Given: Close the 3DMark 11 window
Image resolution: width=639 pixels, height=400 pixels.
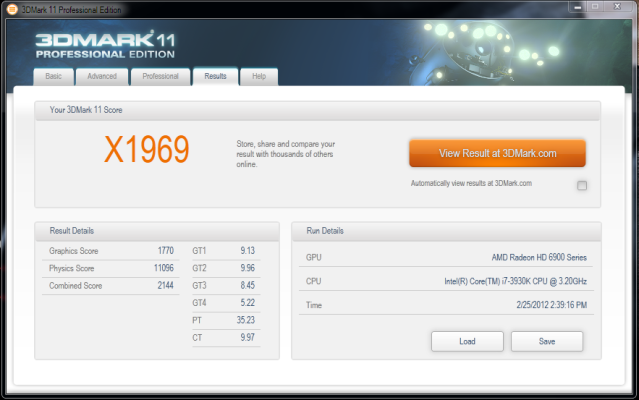Looking at the screenshot, I should coord(618,7).
